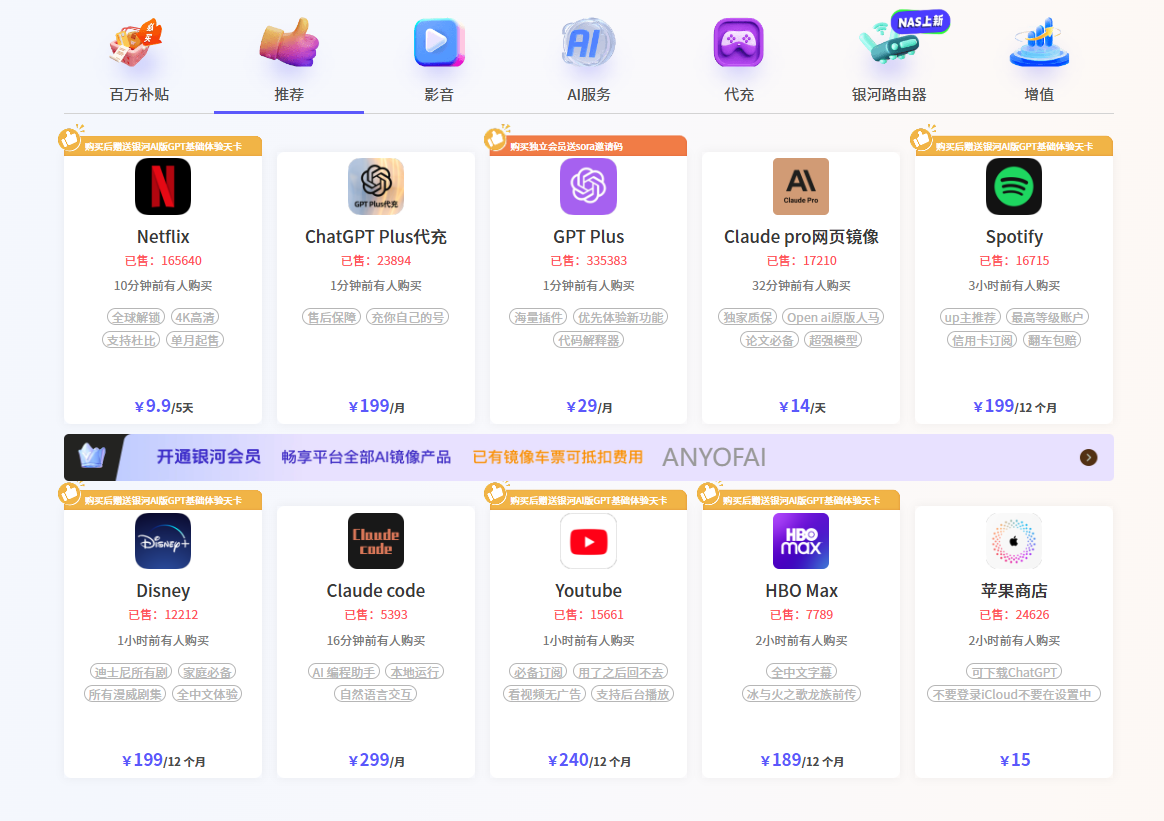
Task: Open the Claude code product title
Action: [376, 591]
